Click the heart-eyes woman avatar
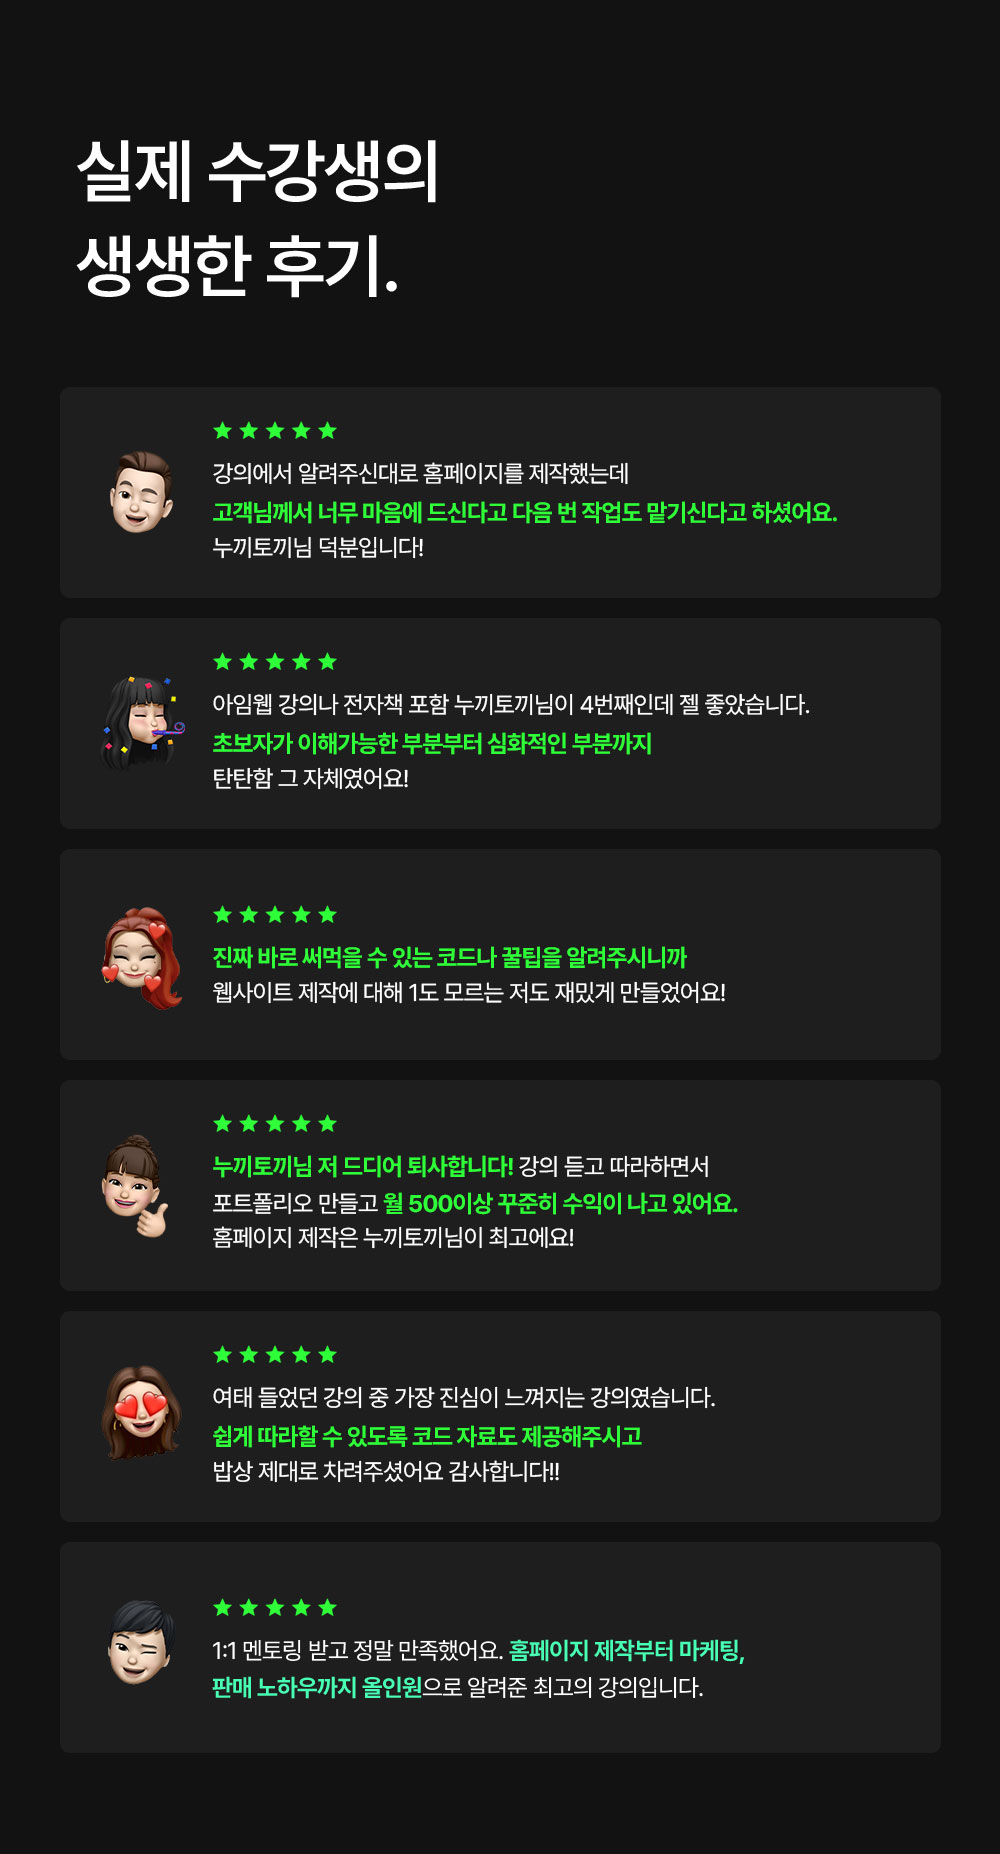Viewport: 1000px width, 1854px height. click(141, 1413)
